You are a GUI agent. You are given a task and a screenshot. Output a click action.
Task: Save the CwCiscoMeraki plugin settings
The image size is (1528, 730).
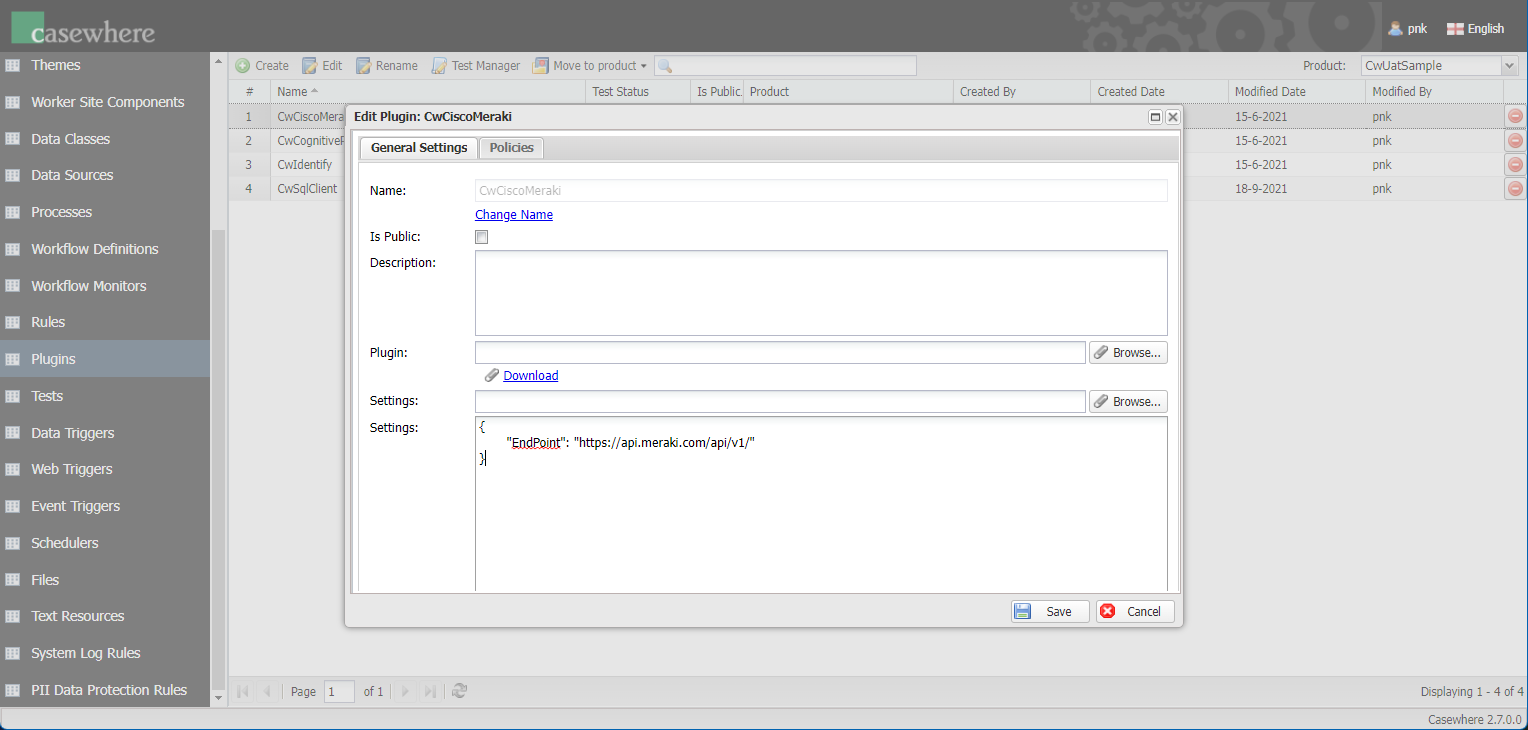click(1050, 611)
